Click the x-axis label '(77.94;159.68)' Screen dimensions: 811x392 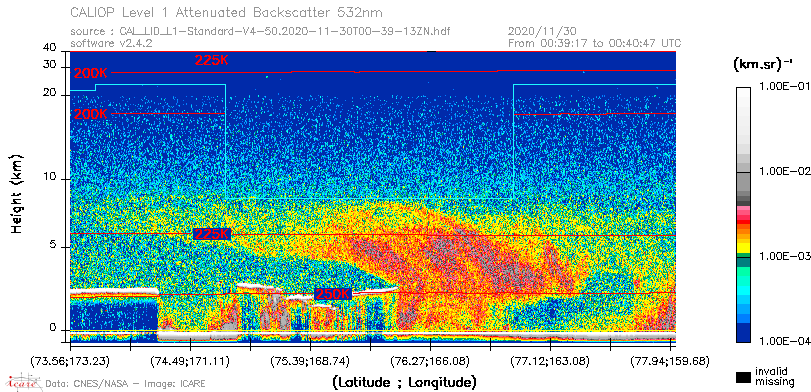click(670, 360)
